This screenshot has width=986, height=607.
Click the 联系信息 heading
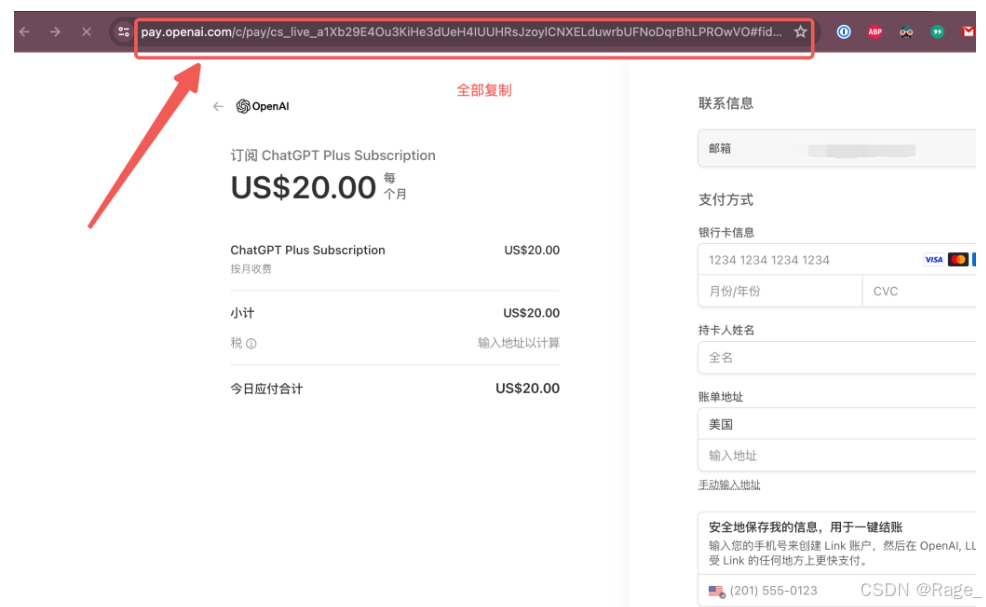click(x=726, y=103)
